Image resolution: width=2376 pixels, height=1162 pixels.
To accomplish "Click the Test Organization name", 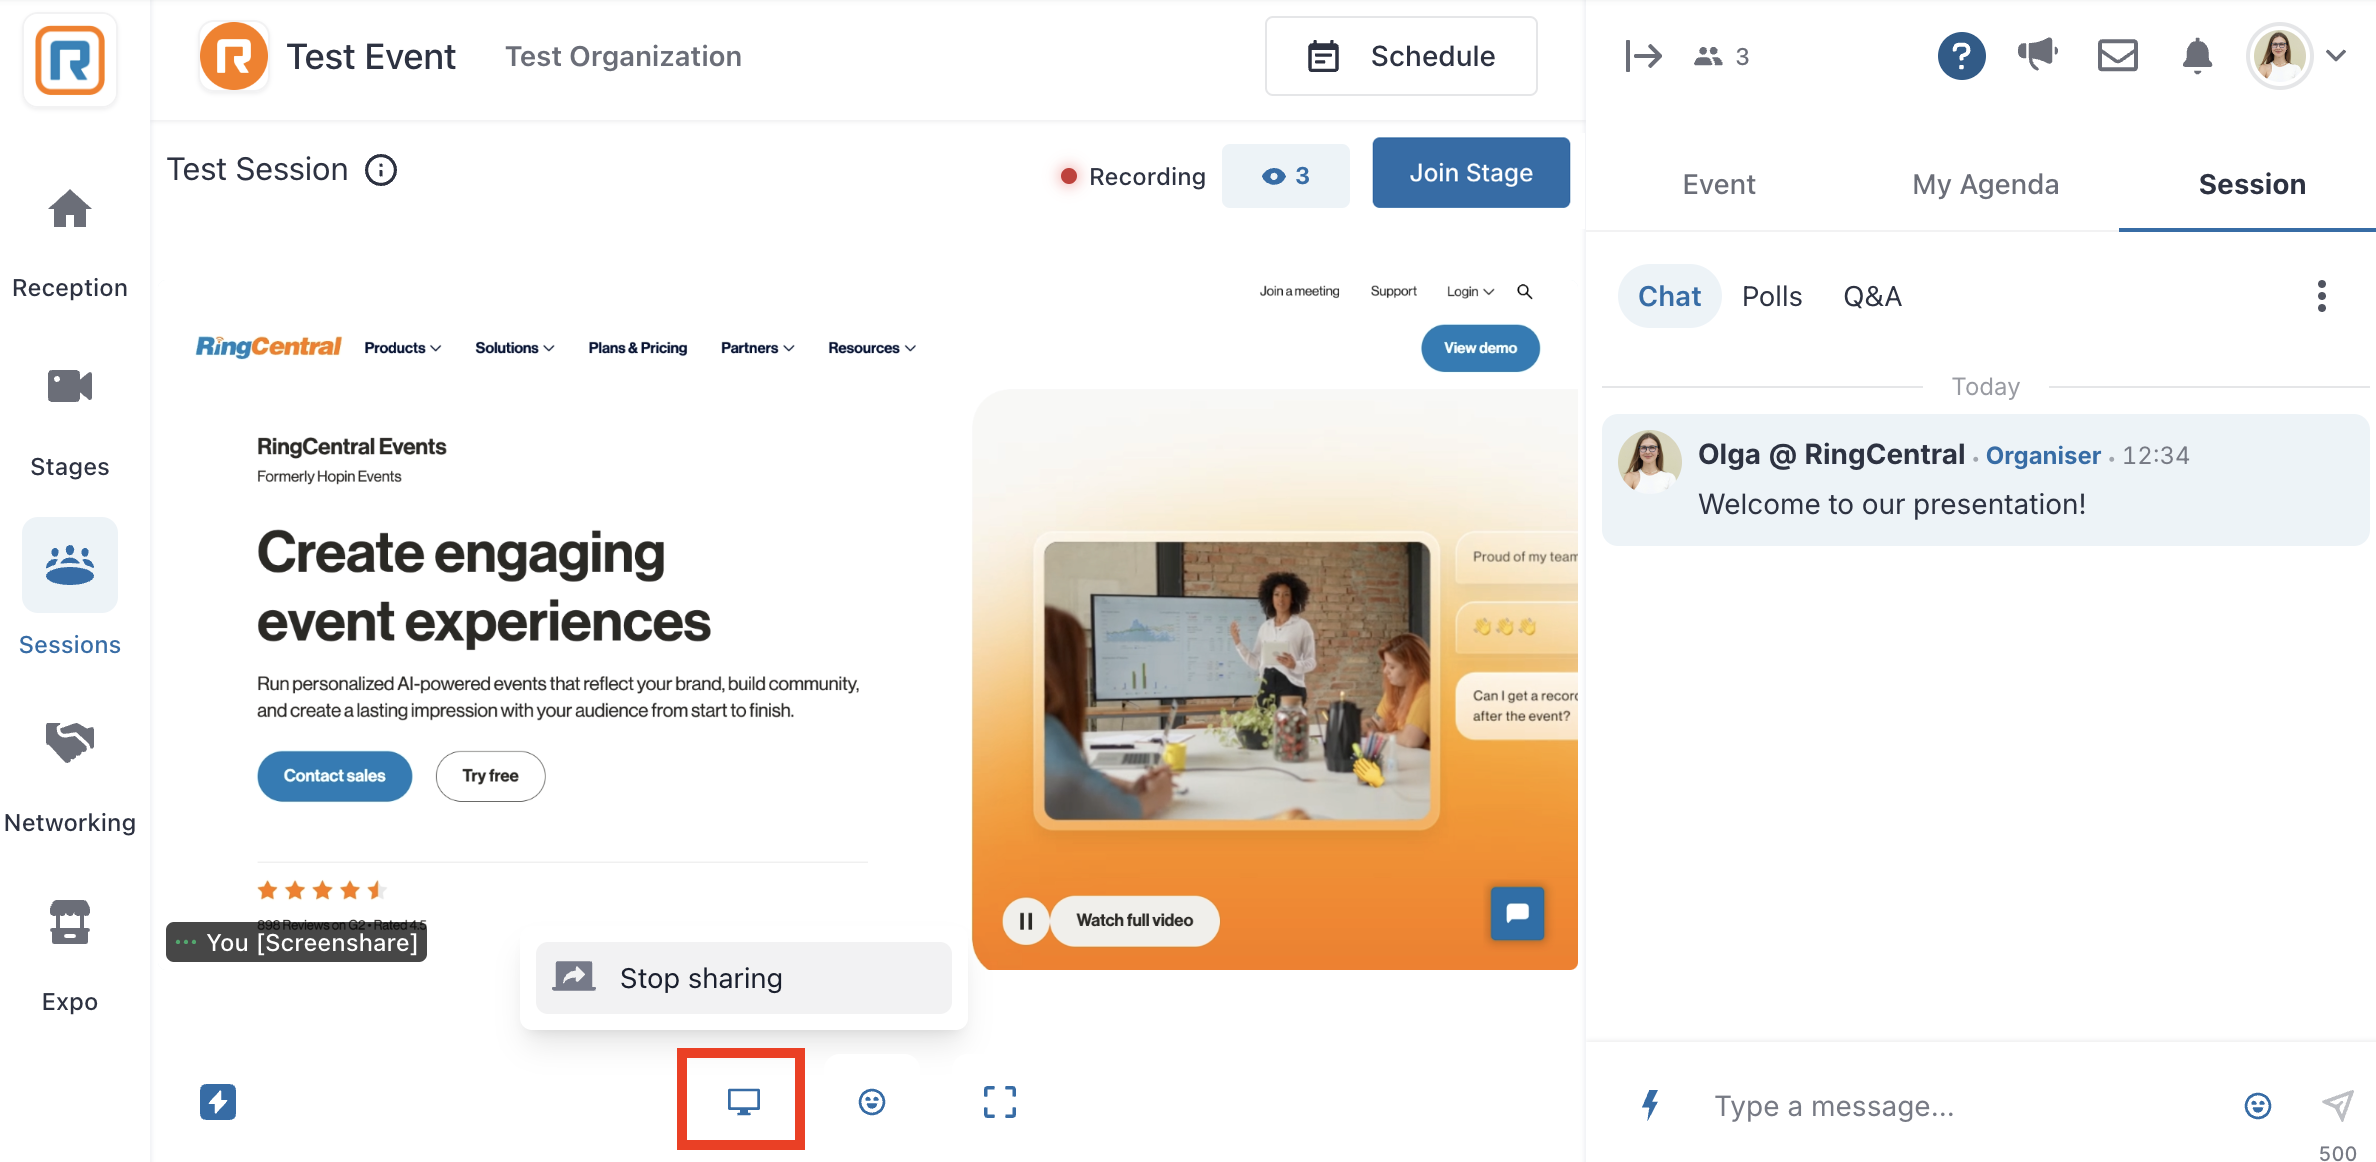I will pos(623,56).
